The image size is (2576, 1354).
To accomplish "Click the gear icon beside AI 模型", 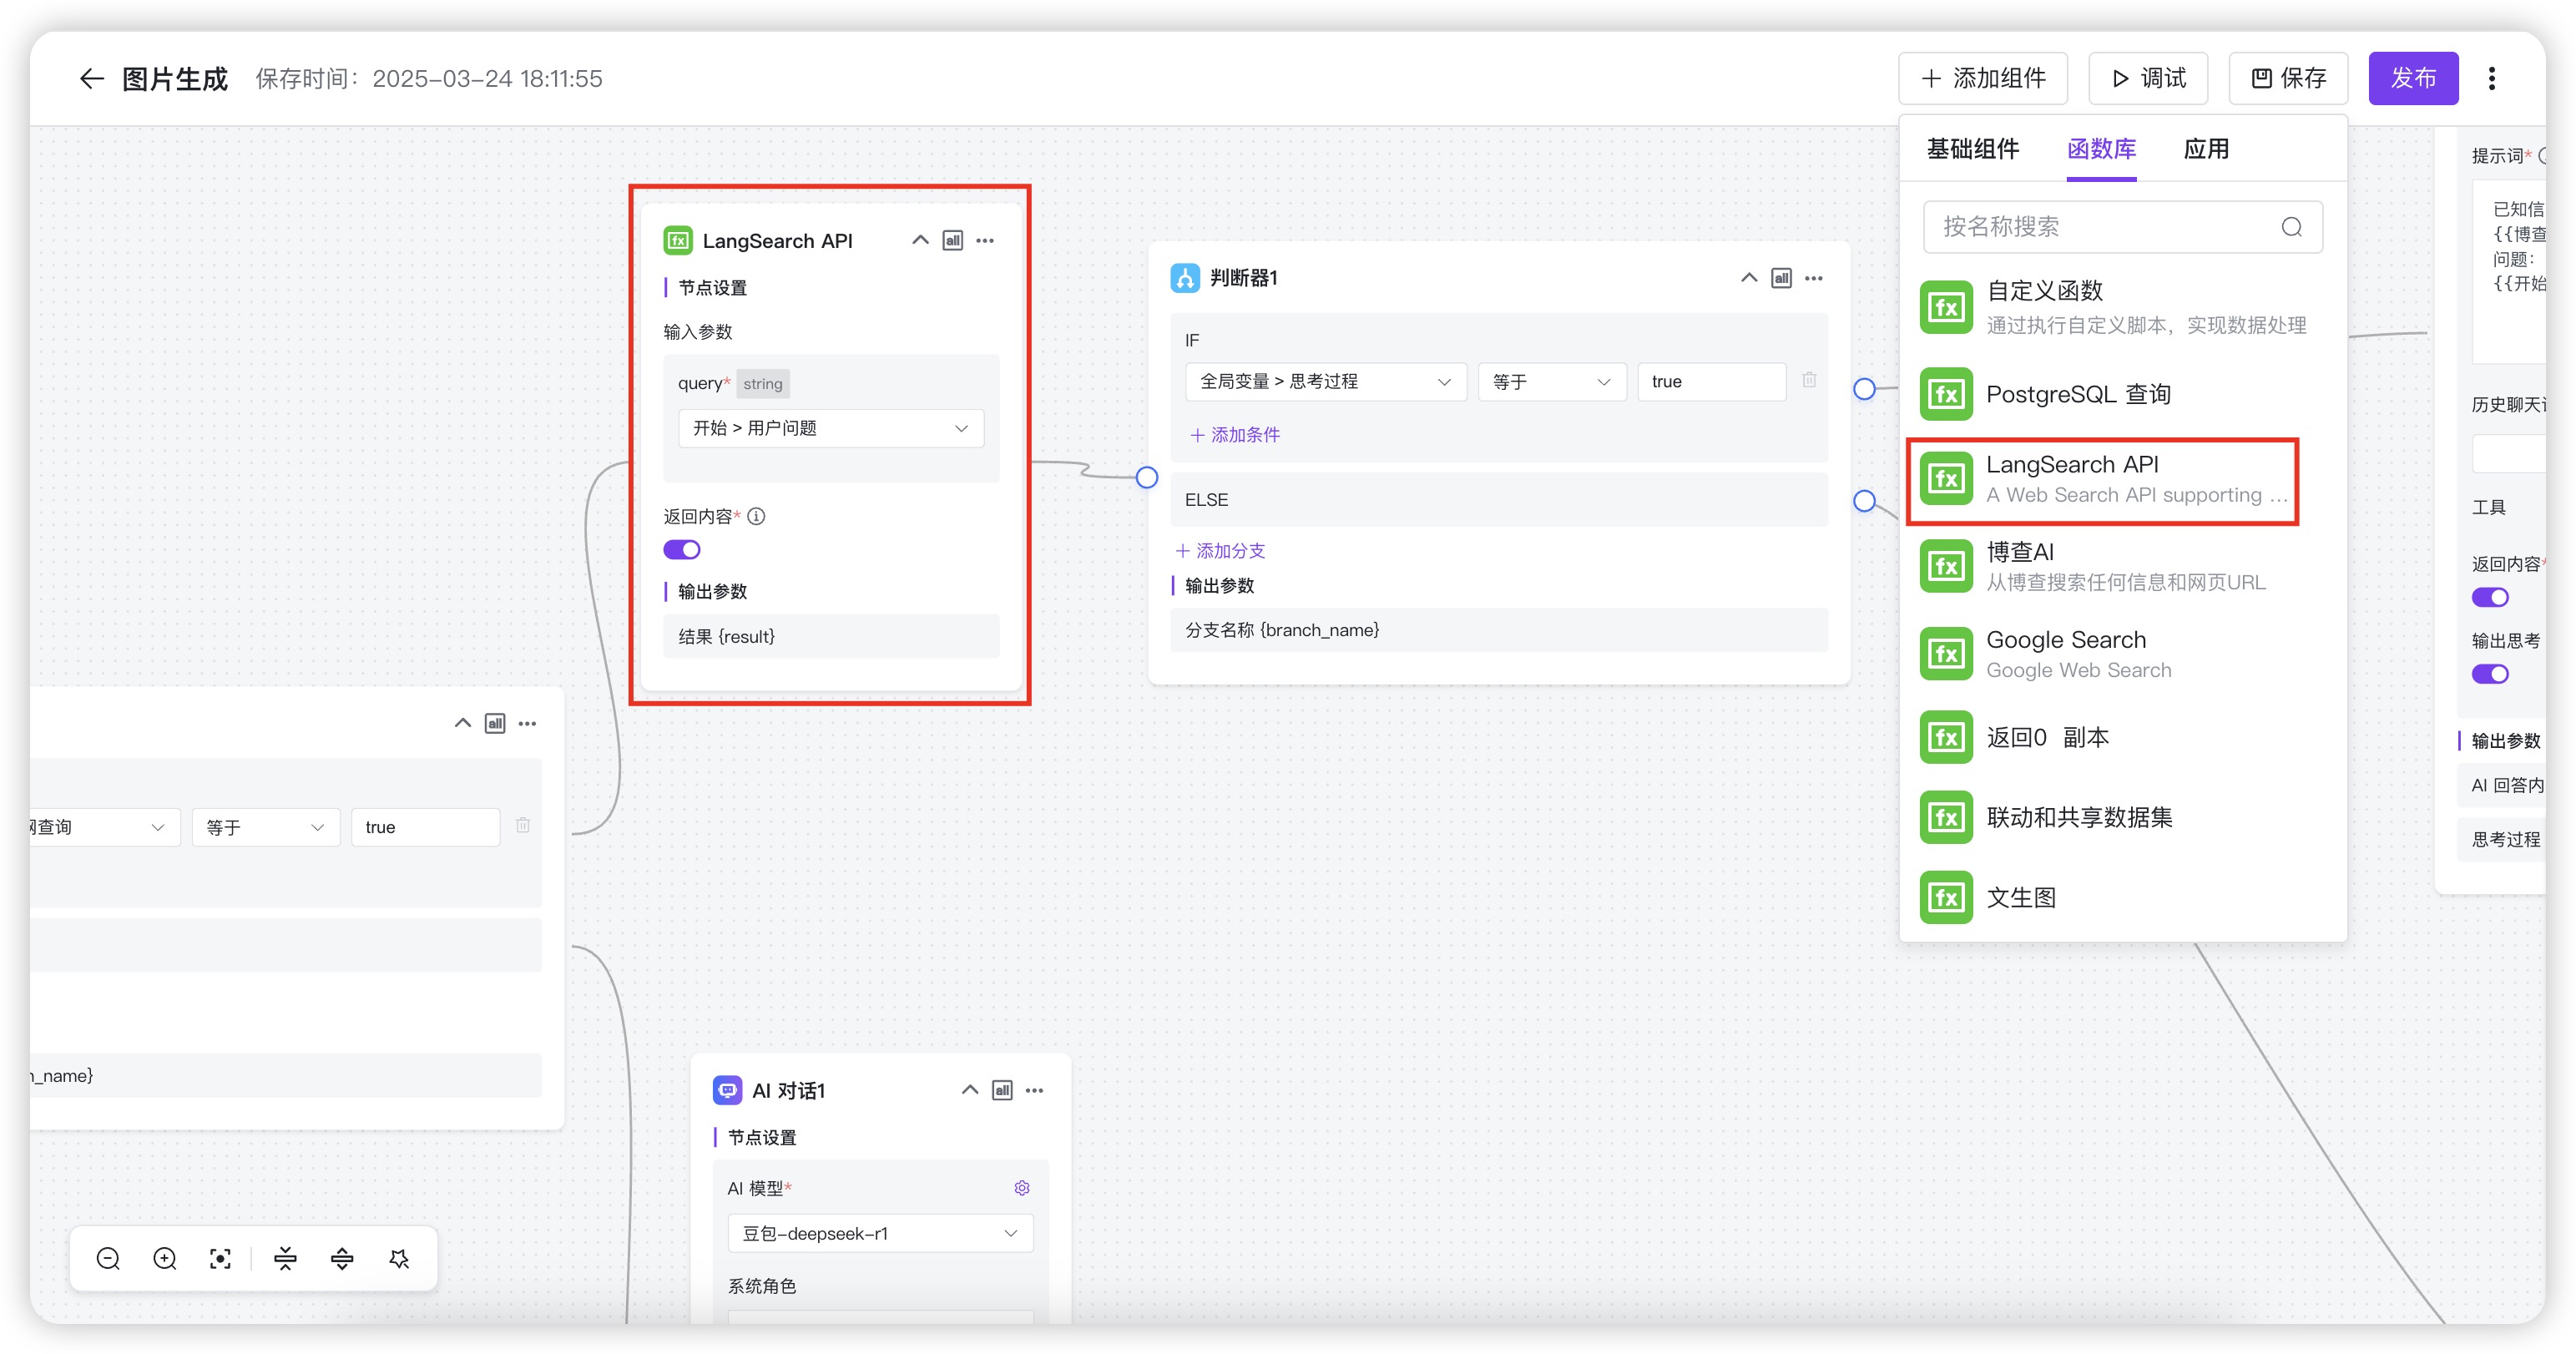I will [1021, 1188].
